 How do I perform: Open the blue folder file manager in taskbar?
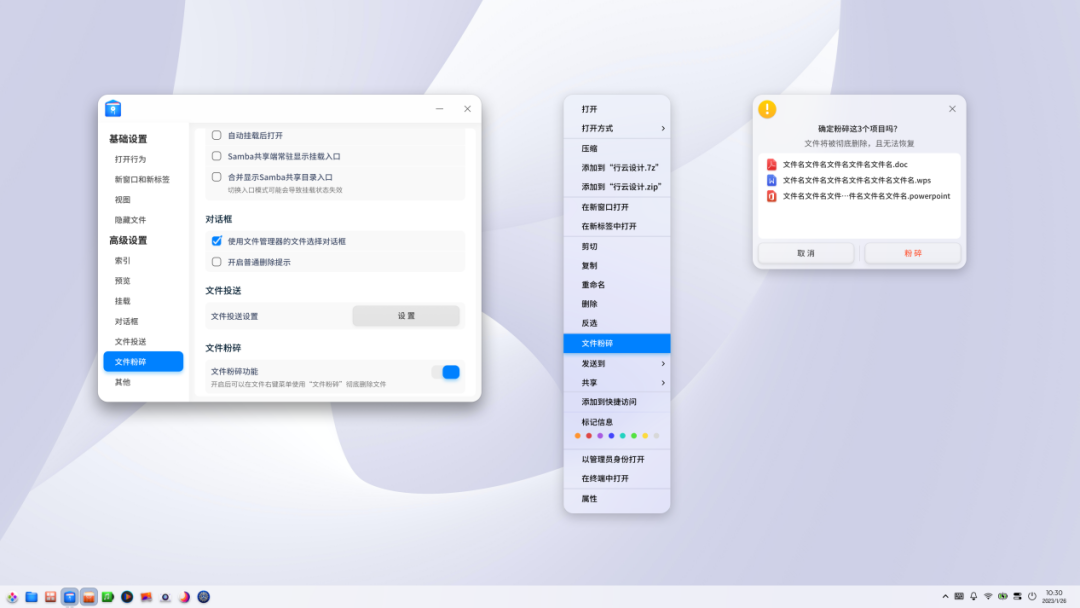tap(32, 597)
